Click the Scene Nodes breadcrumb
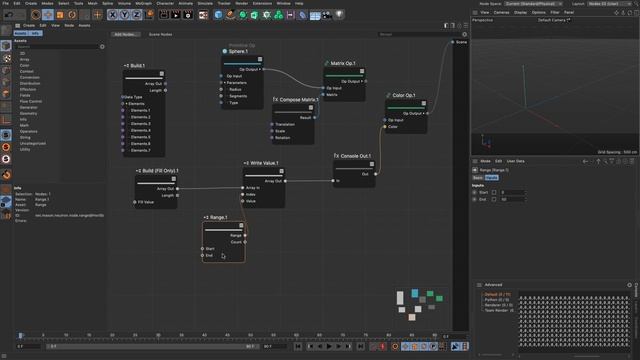 coord(160,34)
